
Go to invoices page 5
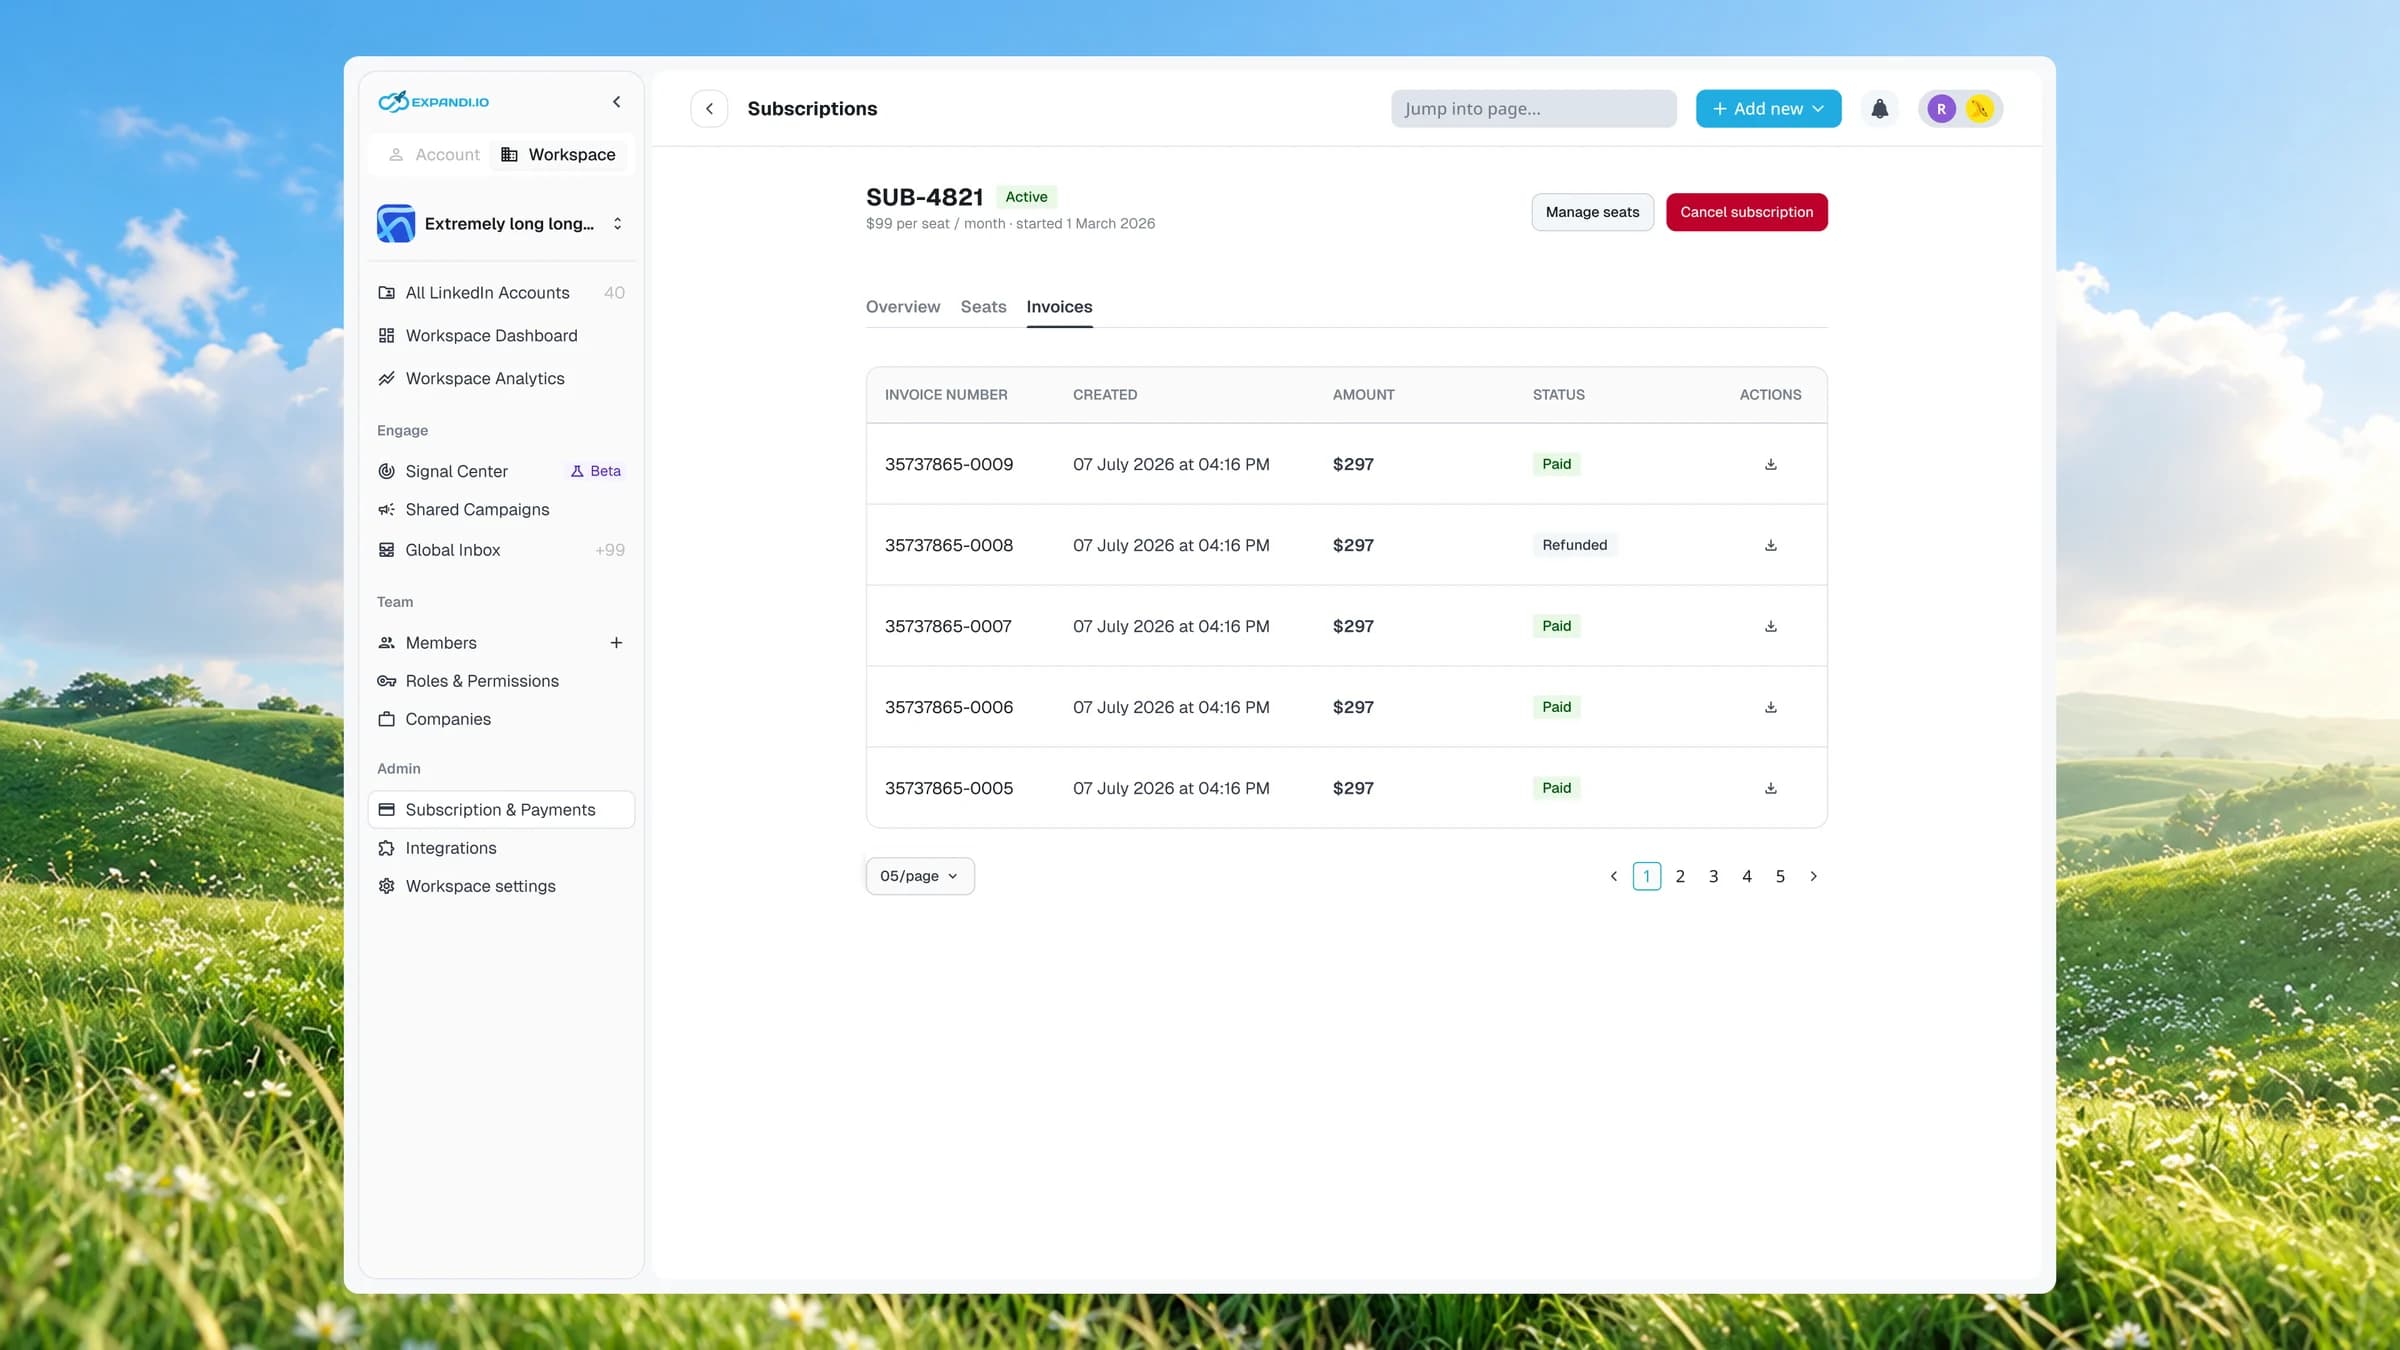(1780, 876)
